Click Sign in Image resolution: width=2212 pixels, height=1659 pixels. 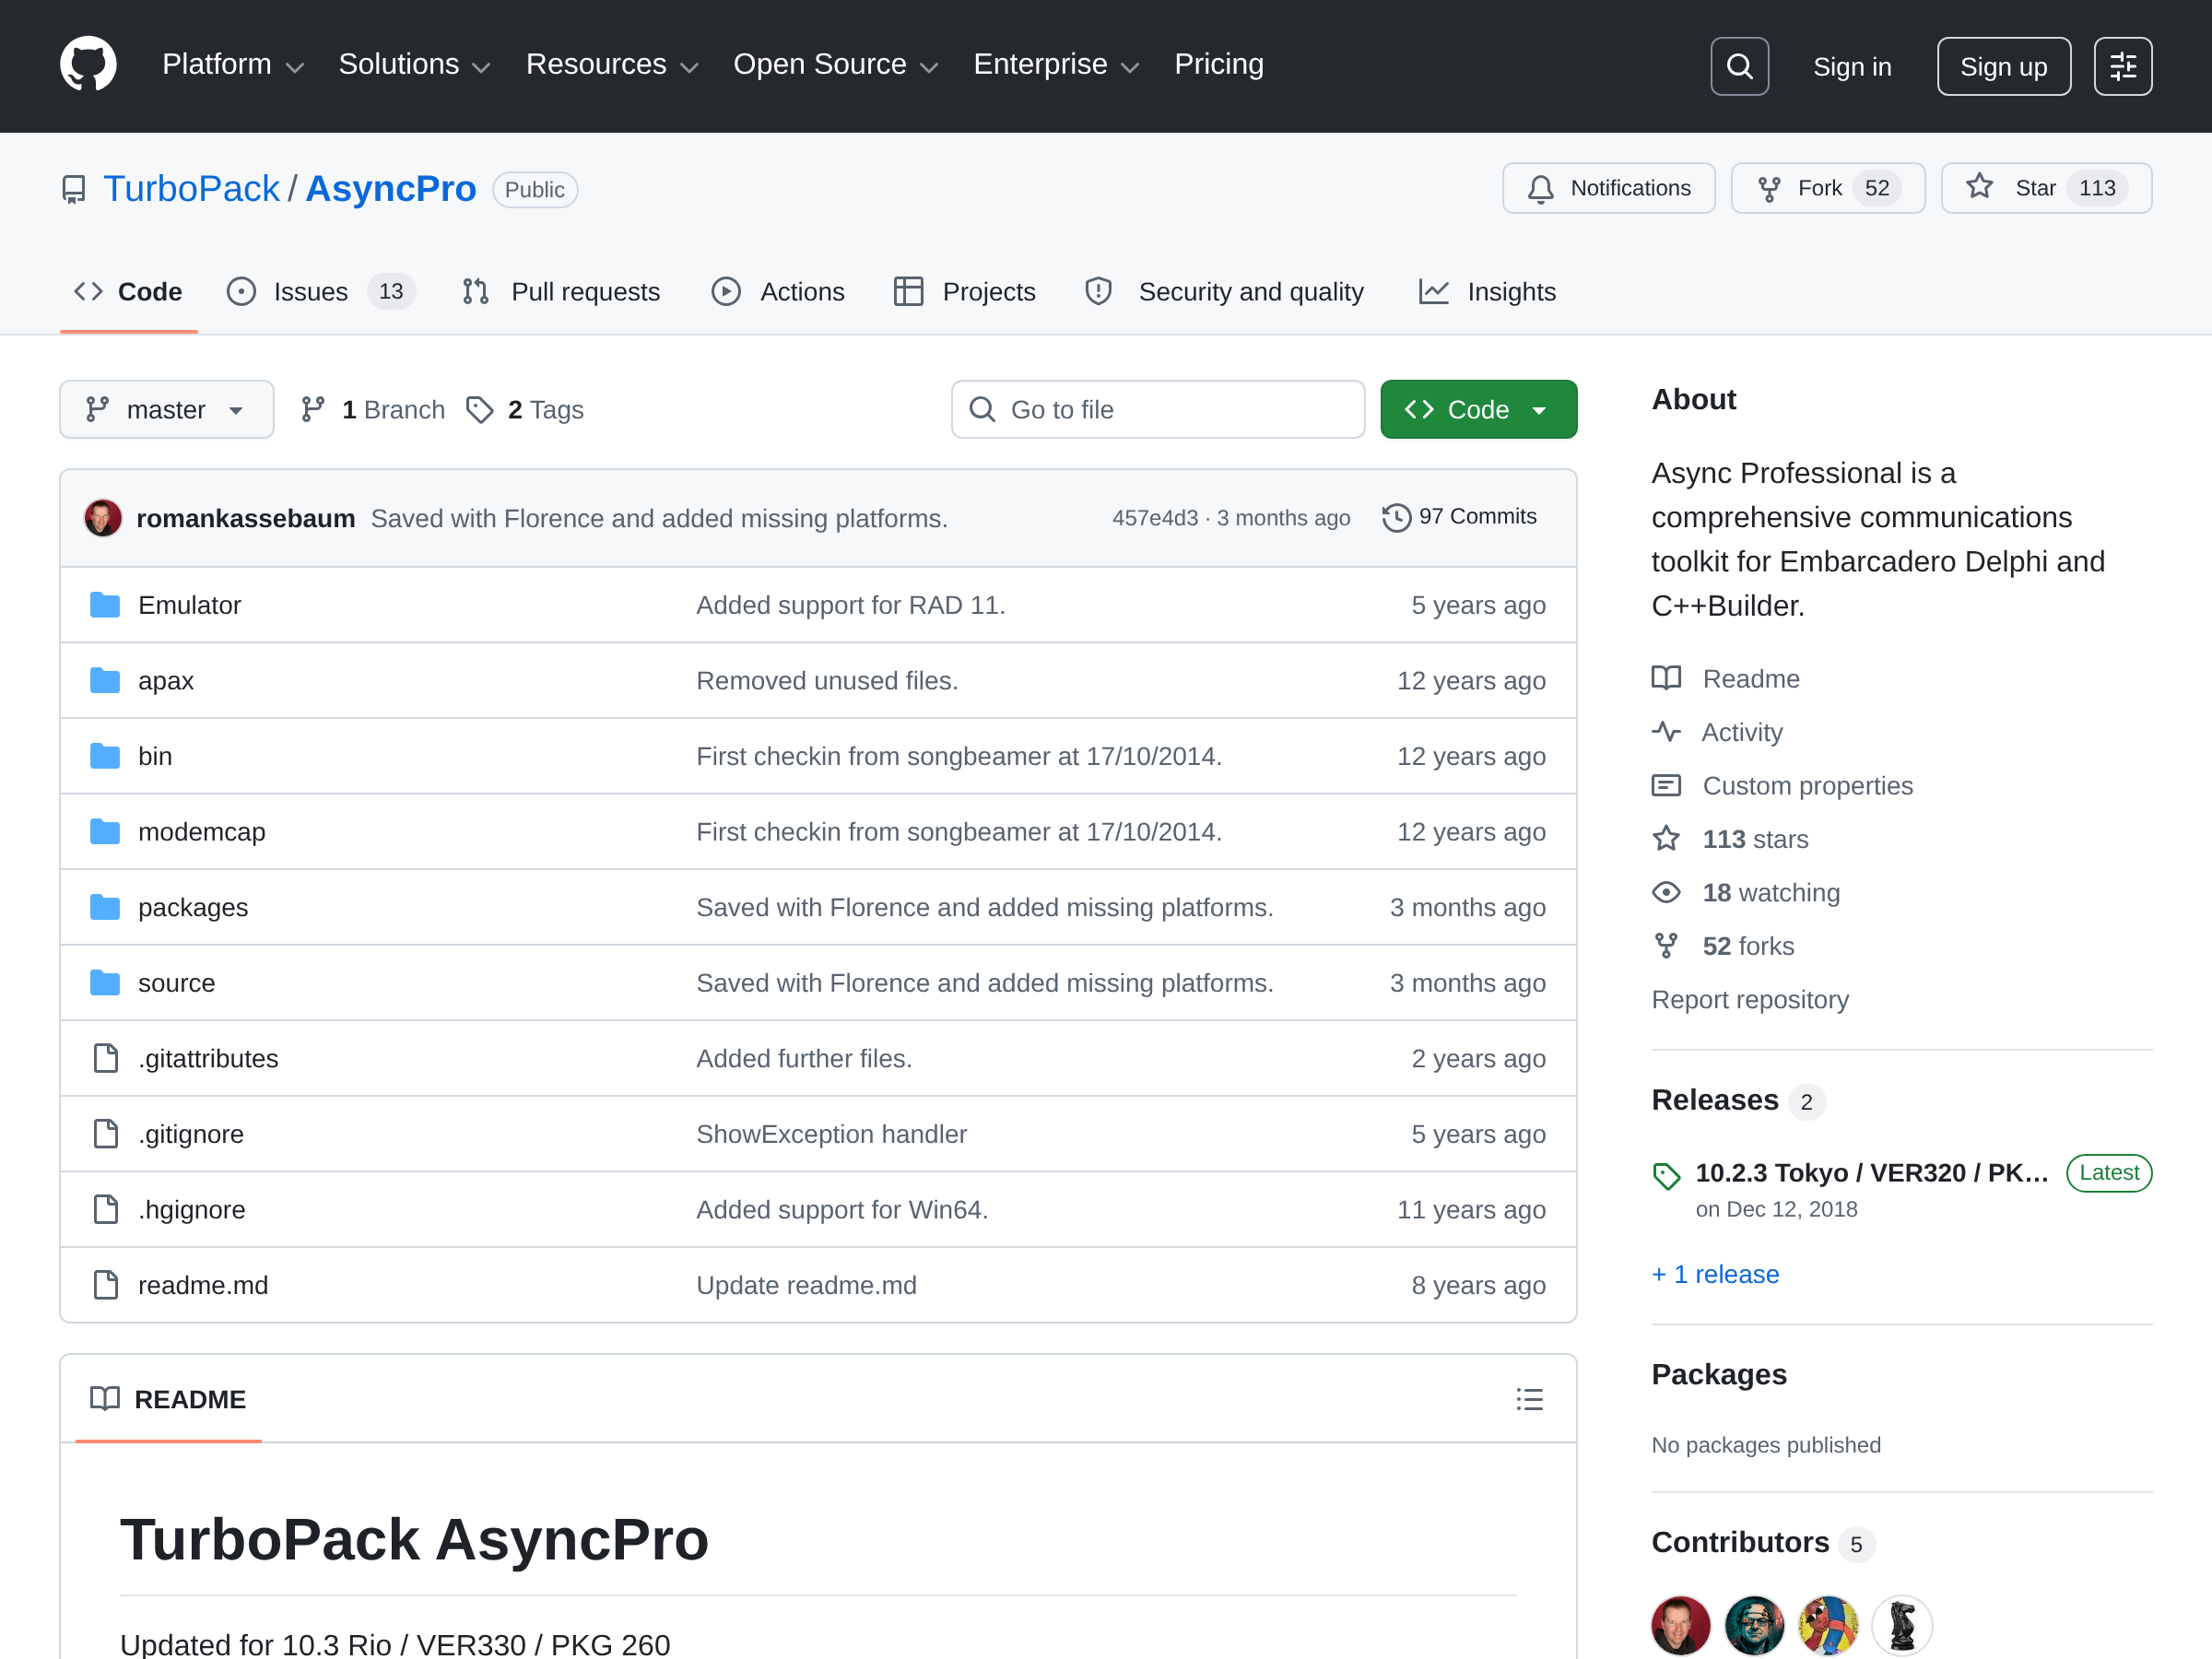pyautogui.click(x=1852, y=67)
